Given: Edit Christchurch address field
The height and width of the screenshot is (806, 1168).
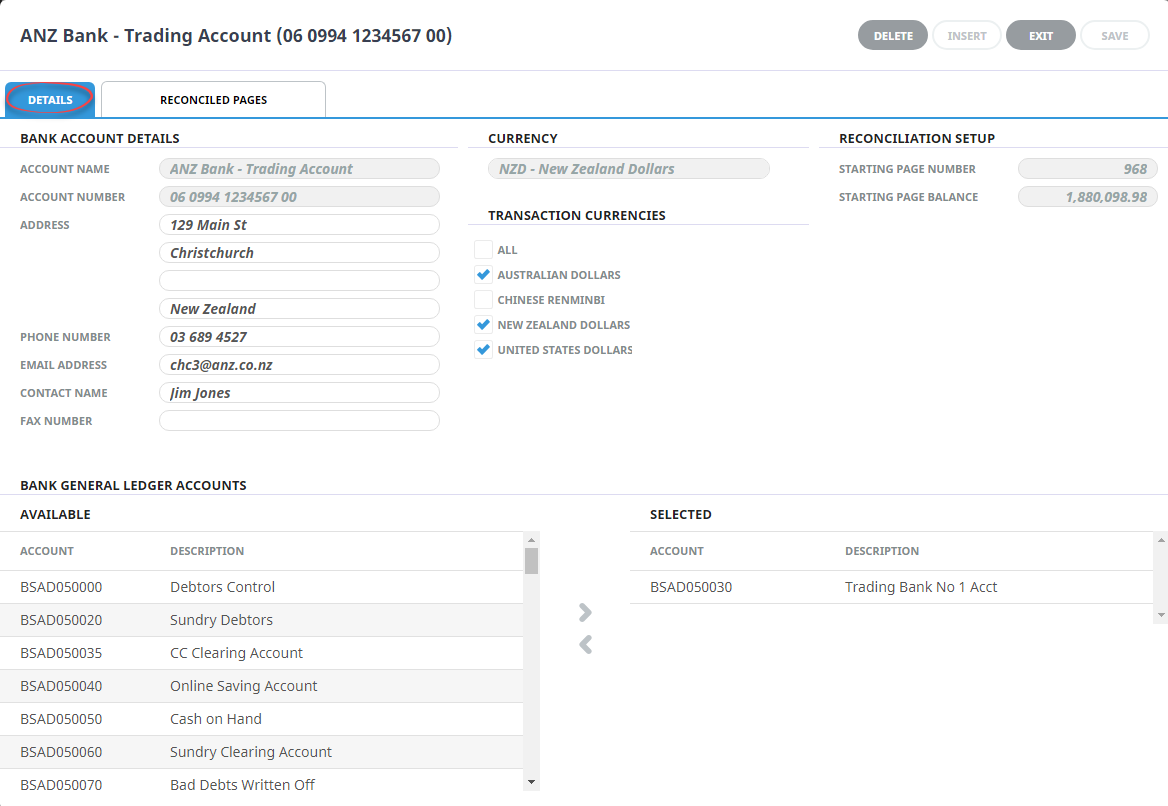Looking at the screenshot, I should [x=299, y=253].
